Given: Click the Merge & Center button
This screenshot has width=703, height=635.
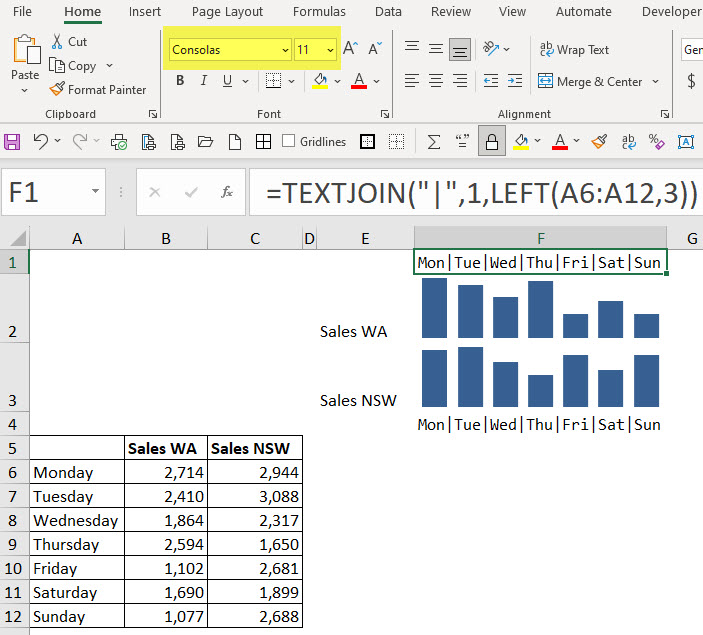Looking at the screenshot, I should [590, 81].
